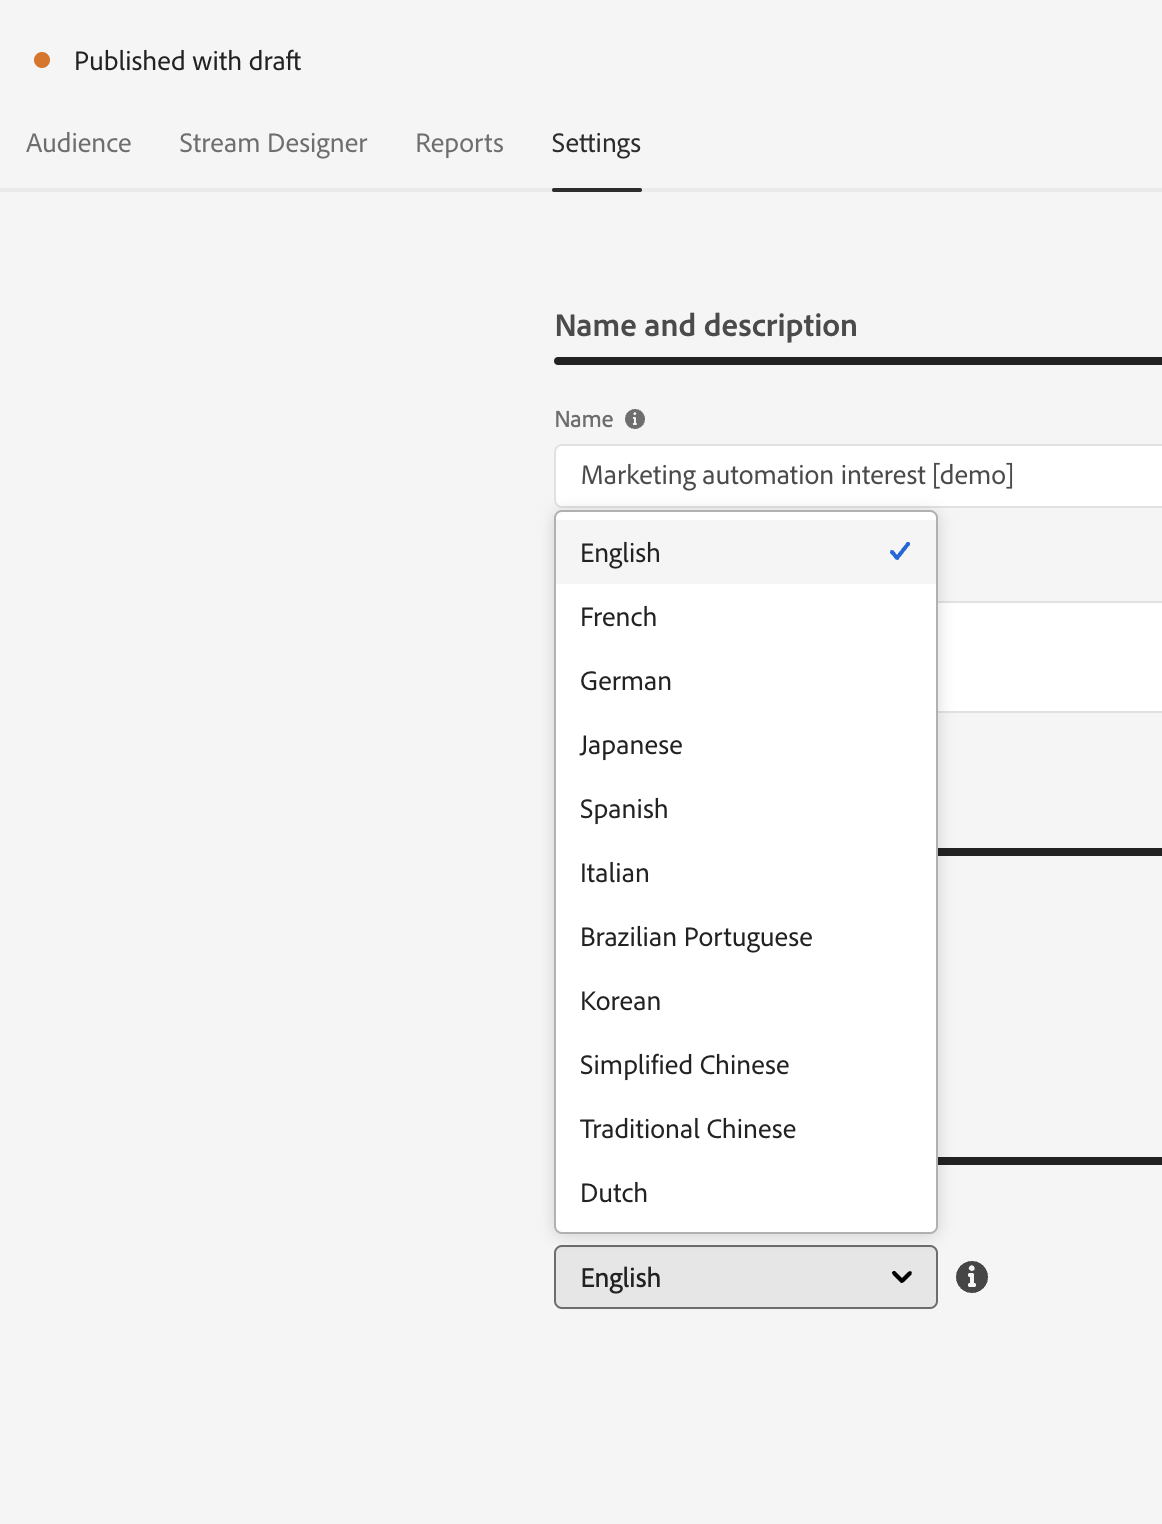
Task: Select Italian from the language options
Action: (x=614, y=873)
